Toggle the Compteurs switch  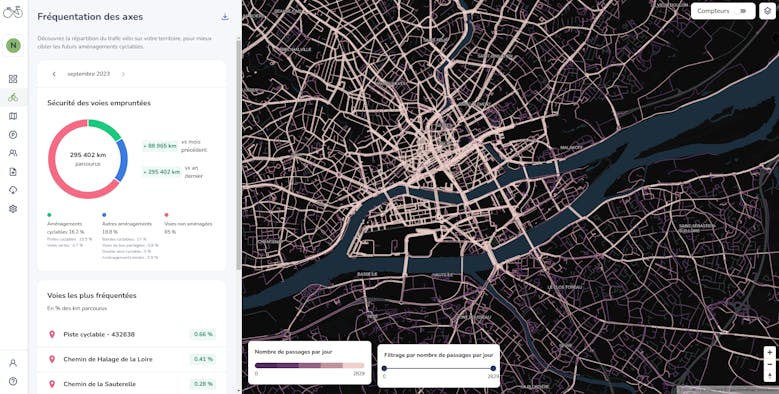tap(742, 11)
